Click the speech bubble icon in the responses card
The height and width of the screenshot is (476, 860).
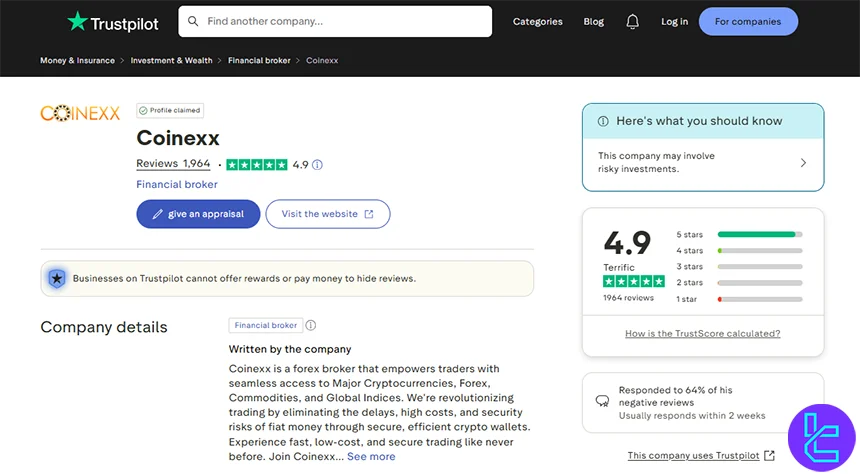(x=602, y=401)
